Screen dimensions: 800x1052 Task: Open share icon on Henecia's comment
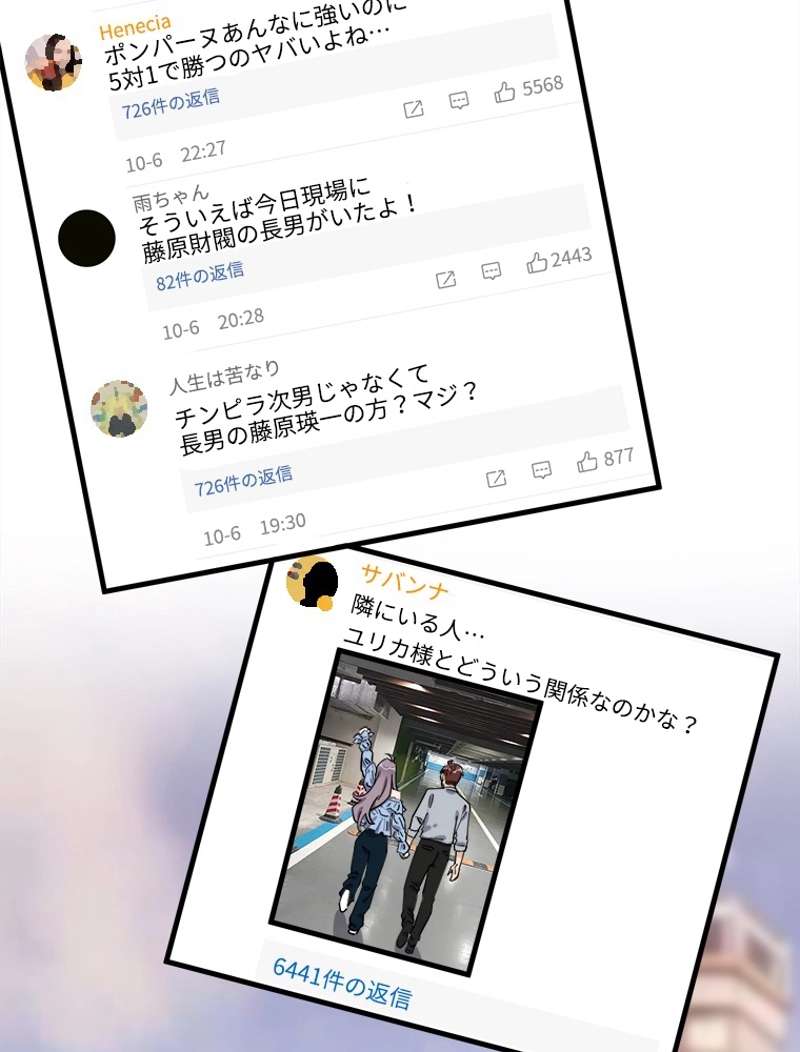413,109
